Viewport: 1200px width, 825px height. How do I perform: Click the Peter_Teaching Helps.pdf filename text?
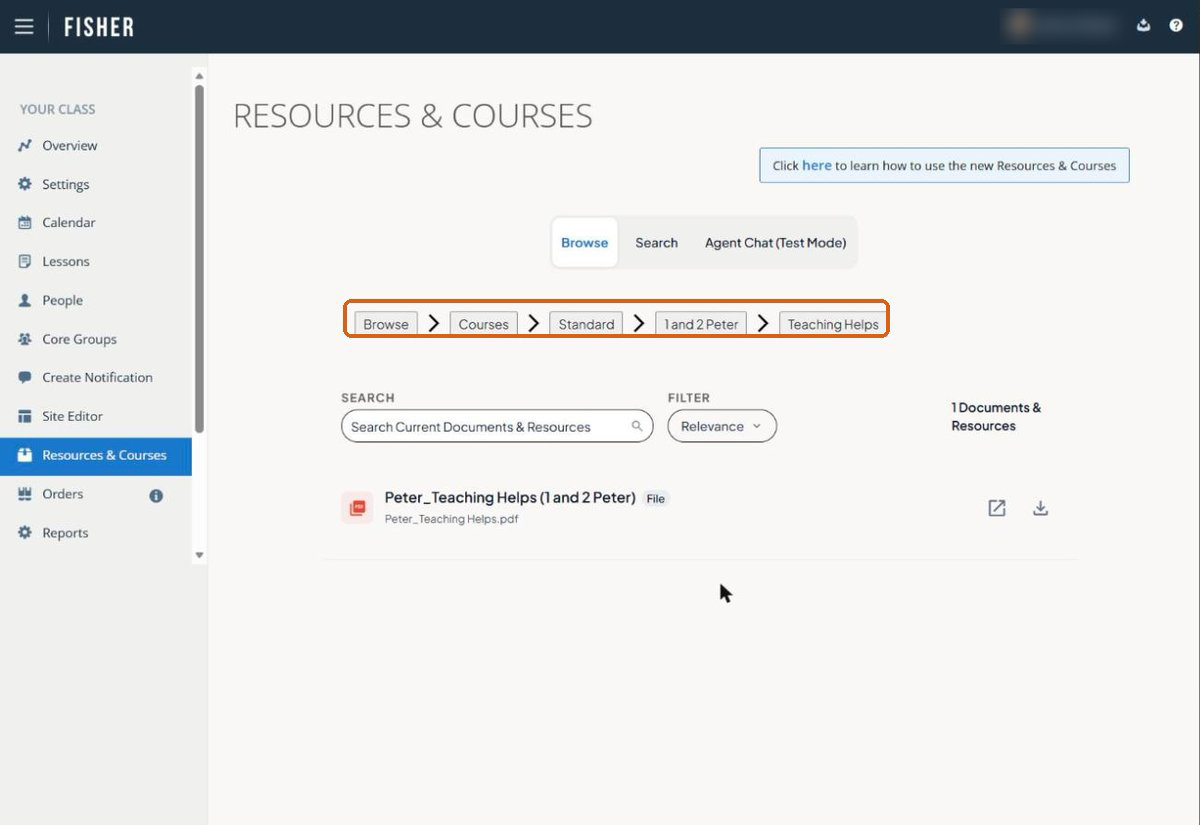[451, 519]
